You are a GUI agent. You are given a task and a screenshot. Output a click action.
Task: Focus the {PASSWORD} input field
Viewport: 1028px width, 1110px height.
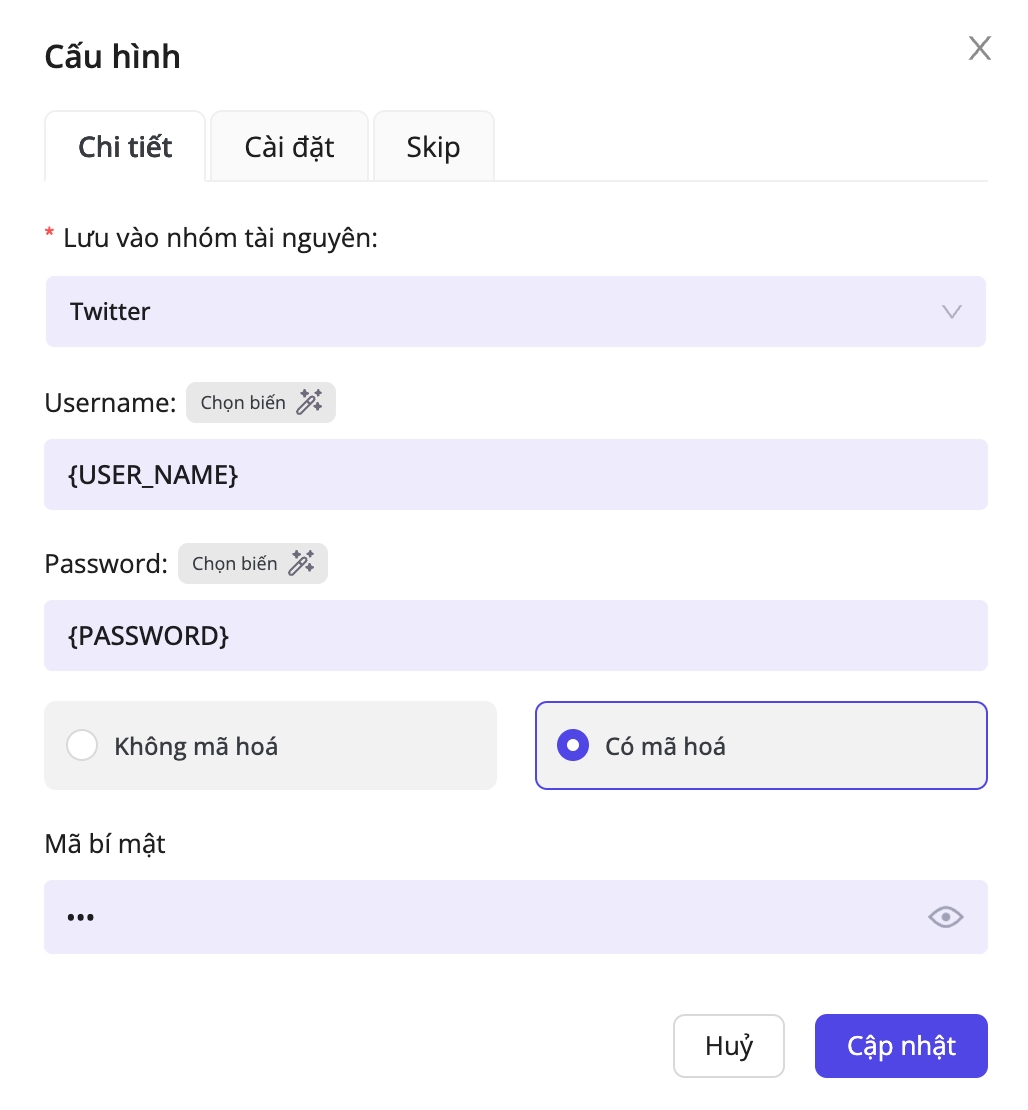tap(515, 636)
